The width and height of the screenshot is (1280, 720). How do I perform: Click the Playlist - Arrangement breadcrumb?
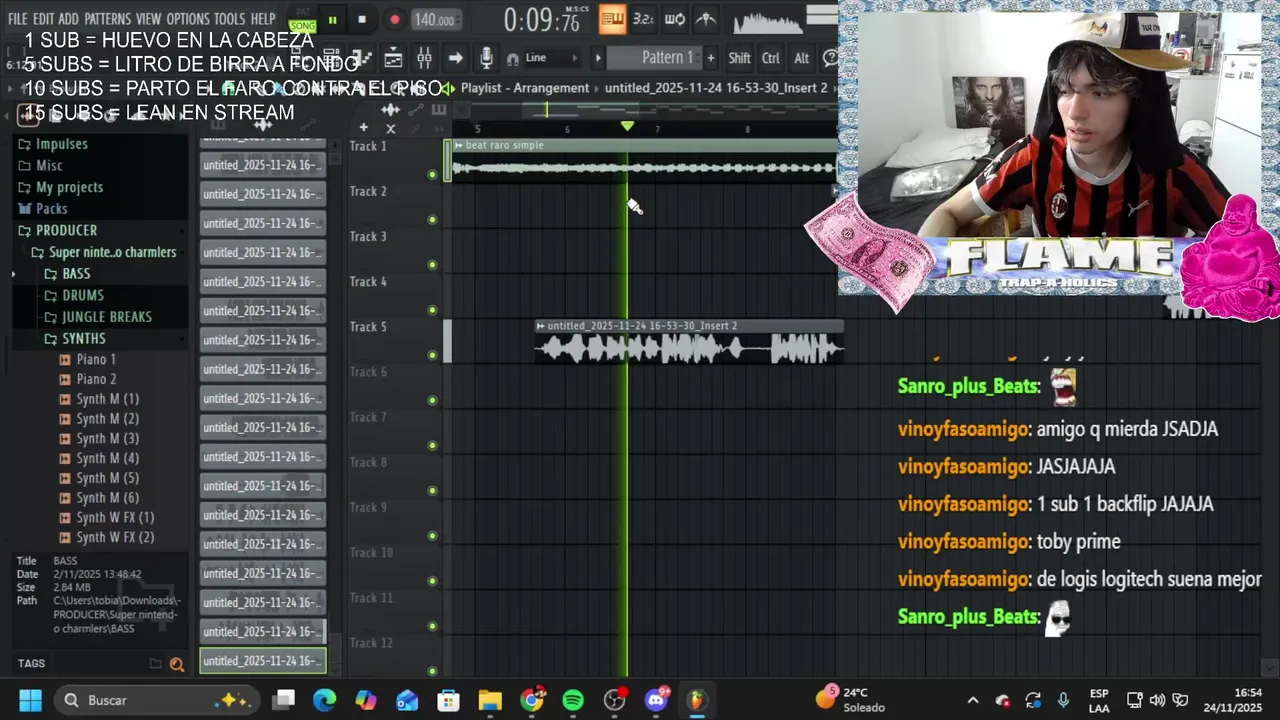[525, 88]
